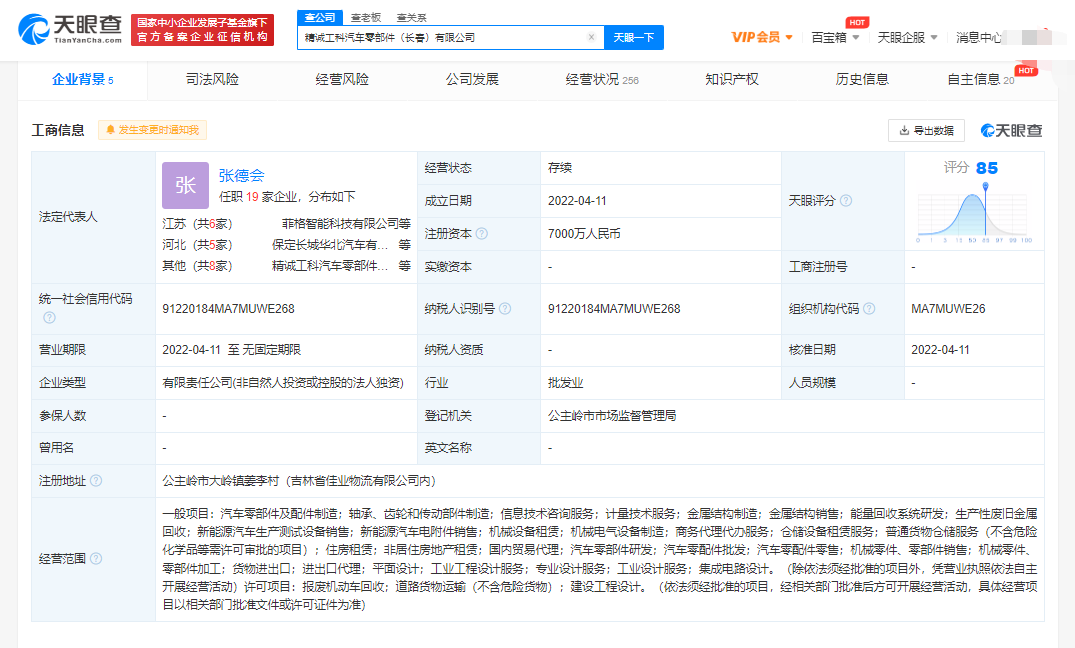Switch to the 司法风险 tab
Viewport: 1075px width, 648px height.
[x=212, y=79]
